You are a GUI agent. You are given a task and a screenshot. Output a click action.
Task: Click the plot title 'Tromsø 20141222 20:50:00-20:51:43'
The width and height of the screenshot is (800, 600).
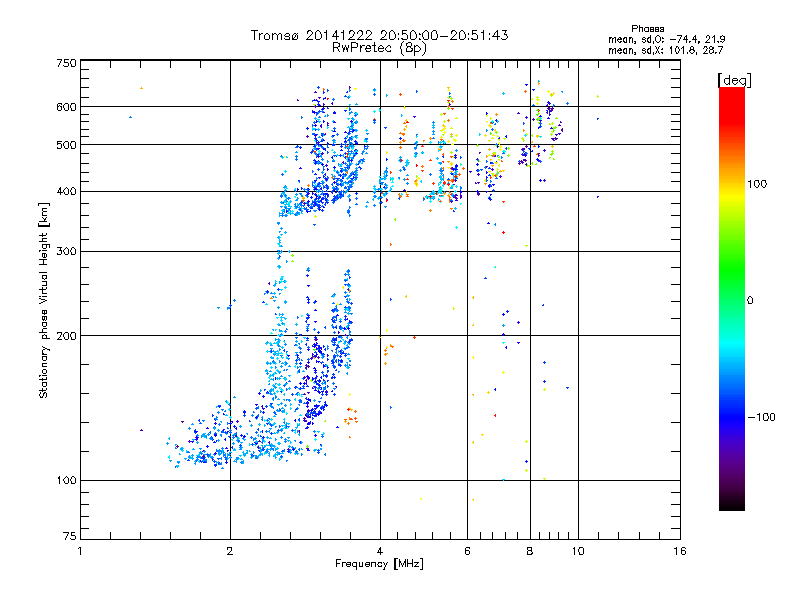point(379,35)
